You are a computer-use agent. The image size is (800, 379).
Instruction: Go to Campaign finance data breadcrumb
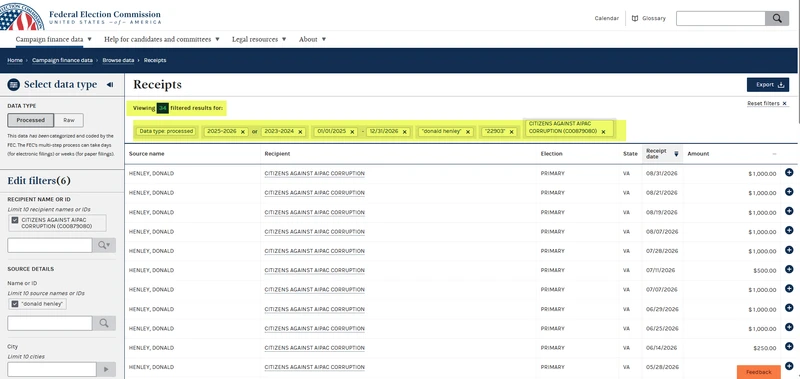[62, 60]
